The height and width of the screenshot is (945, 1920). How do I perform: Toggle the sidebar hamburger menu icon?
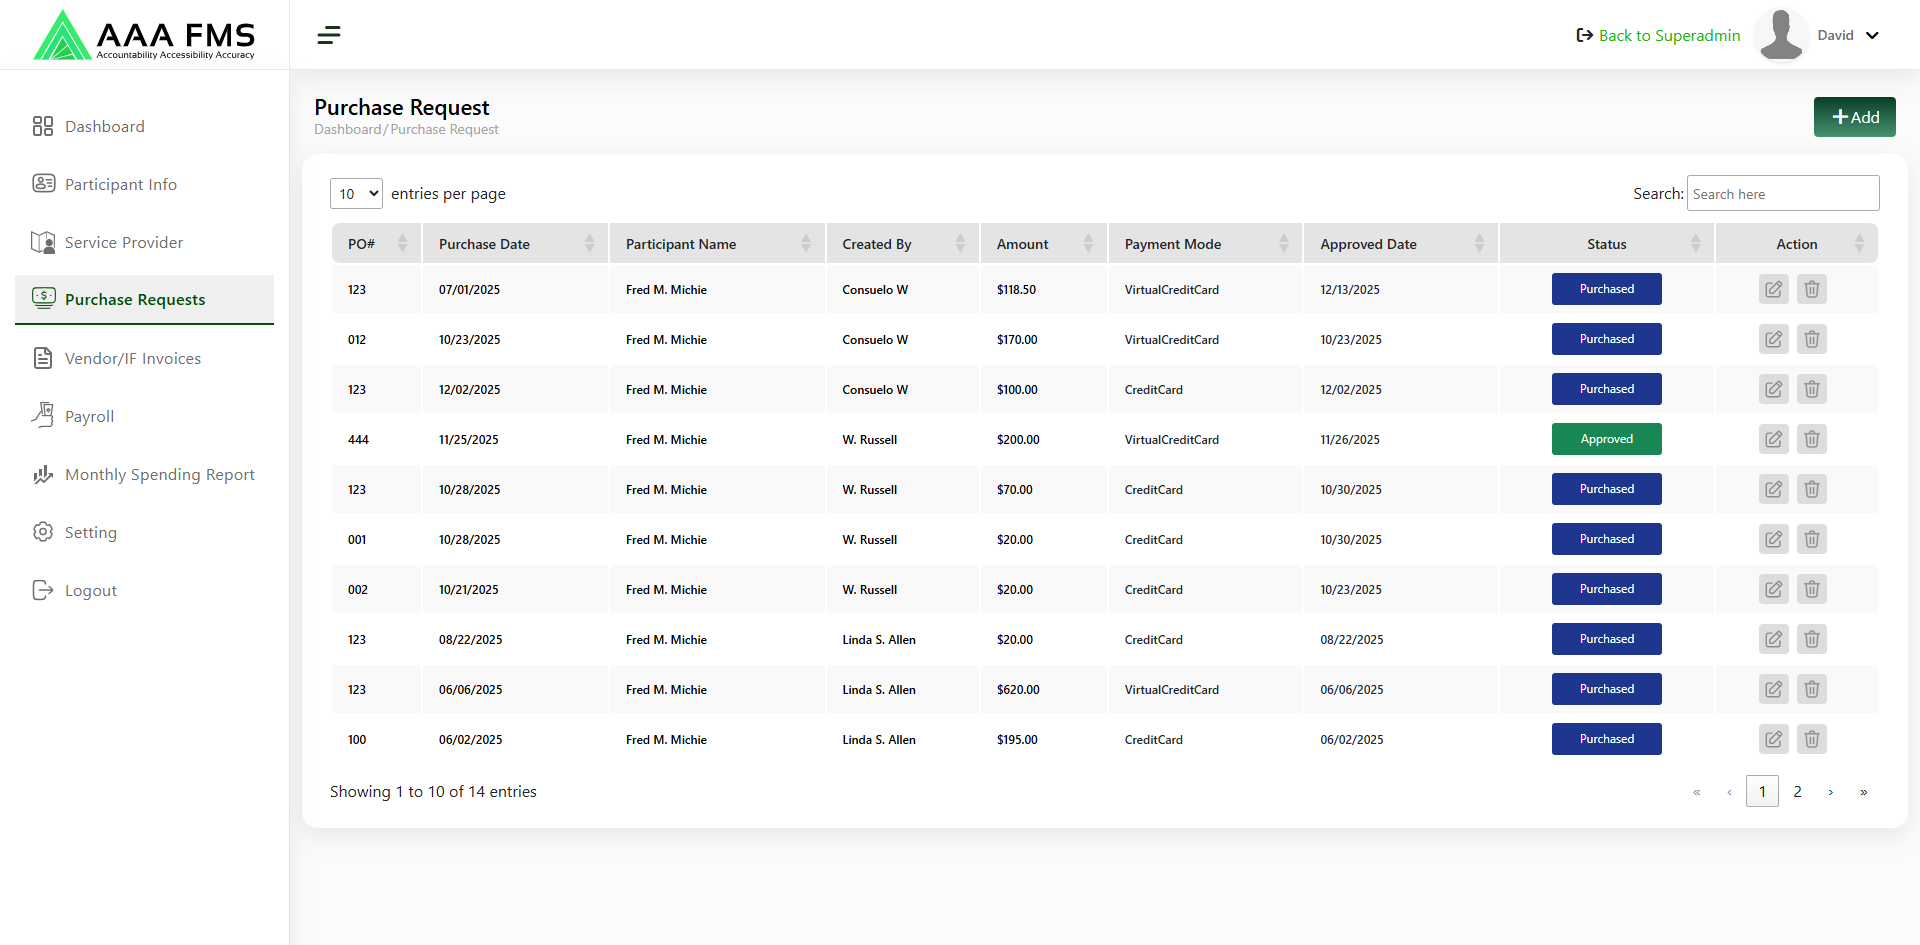click(329, 36)
